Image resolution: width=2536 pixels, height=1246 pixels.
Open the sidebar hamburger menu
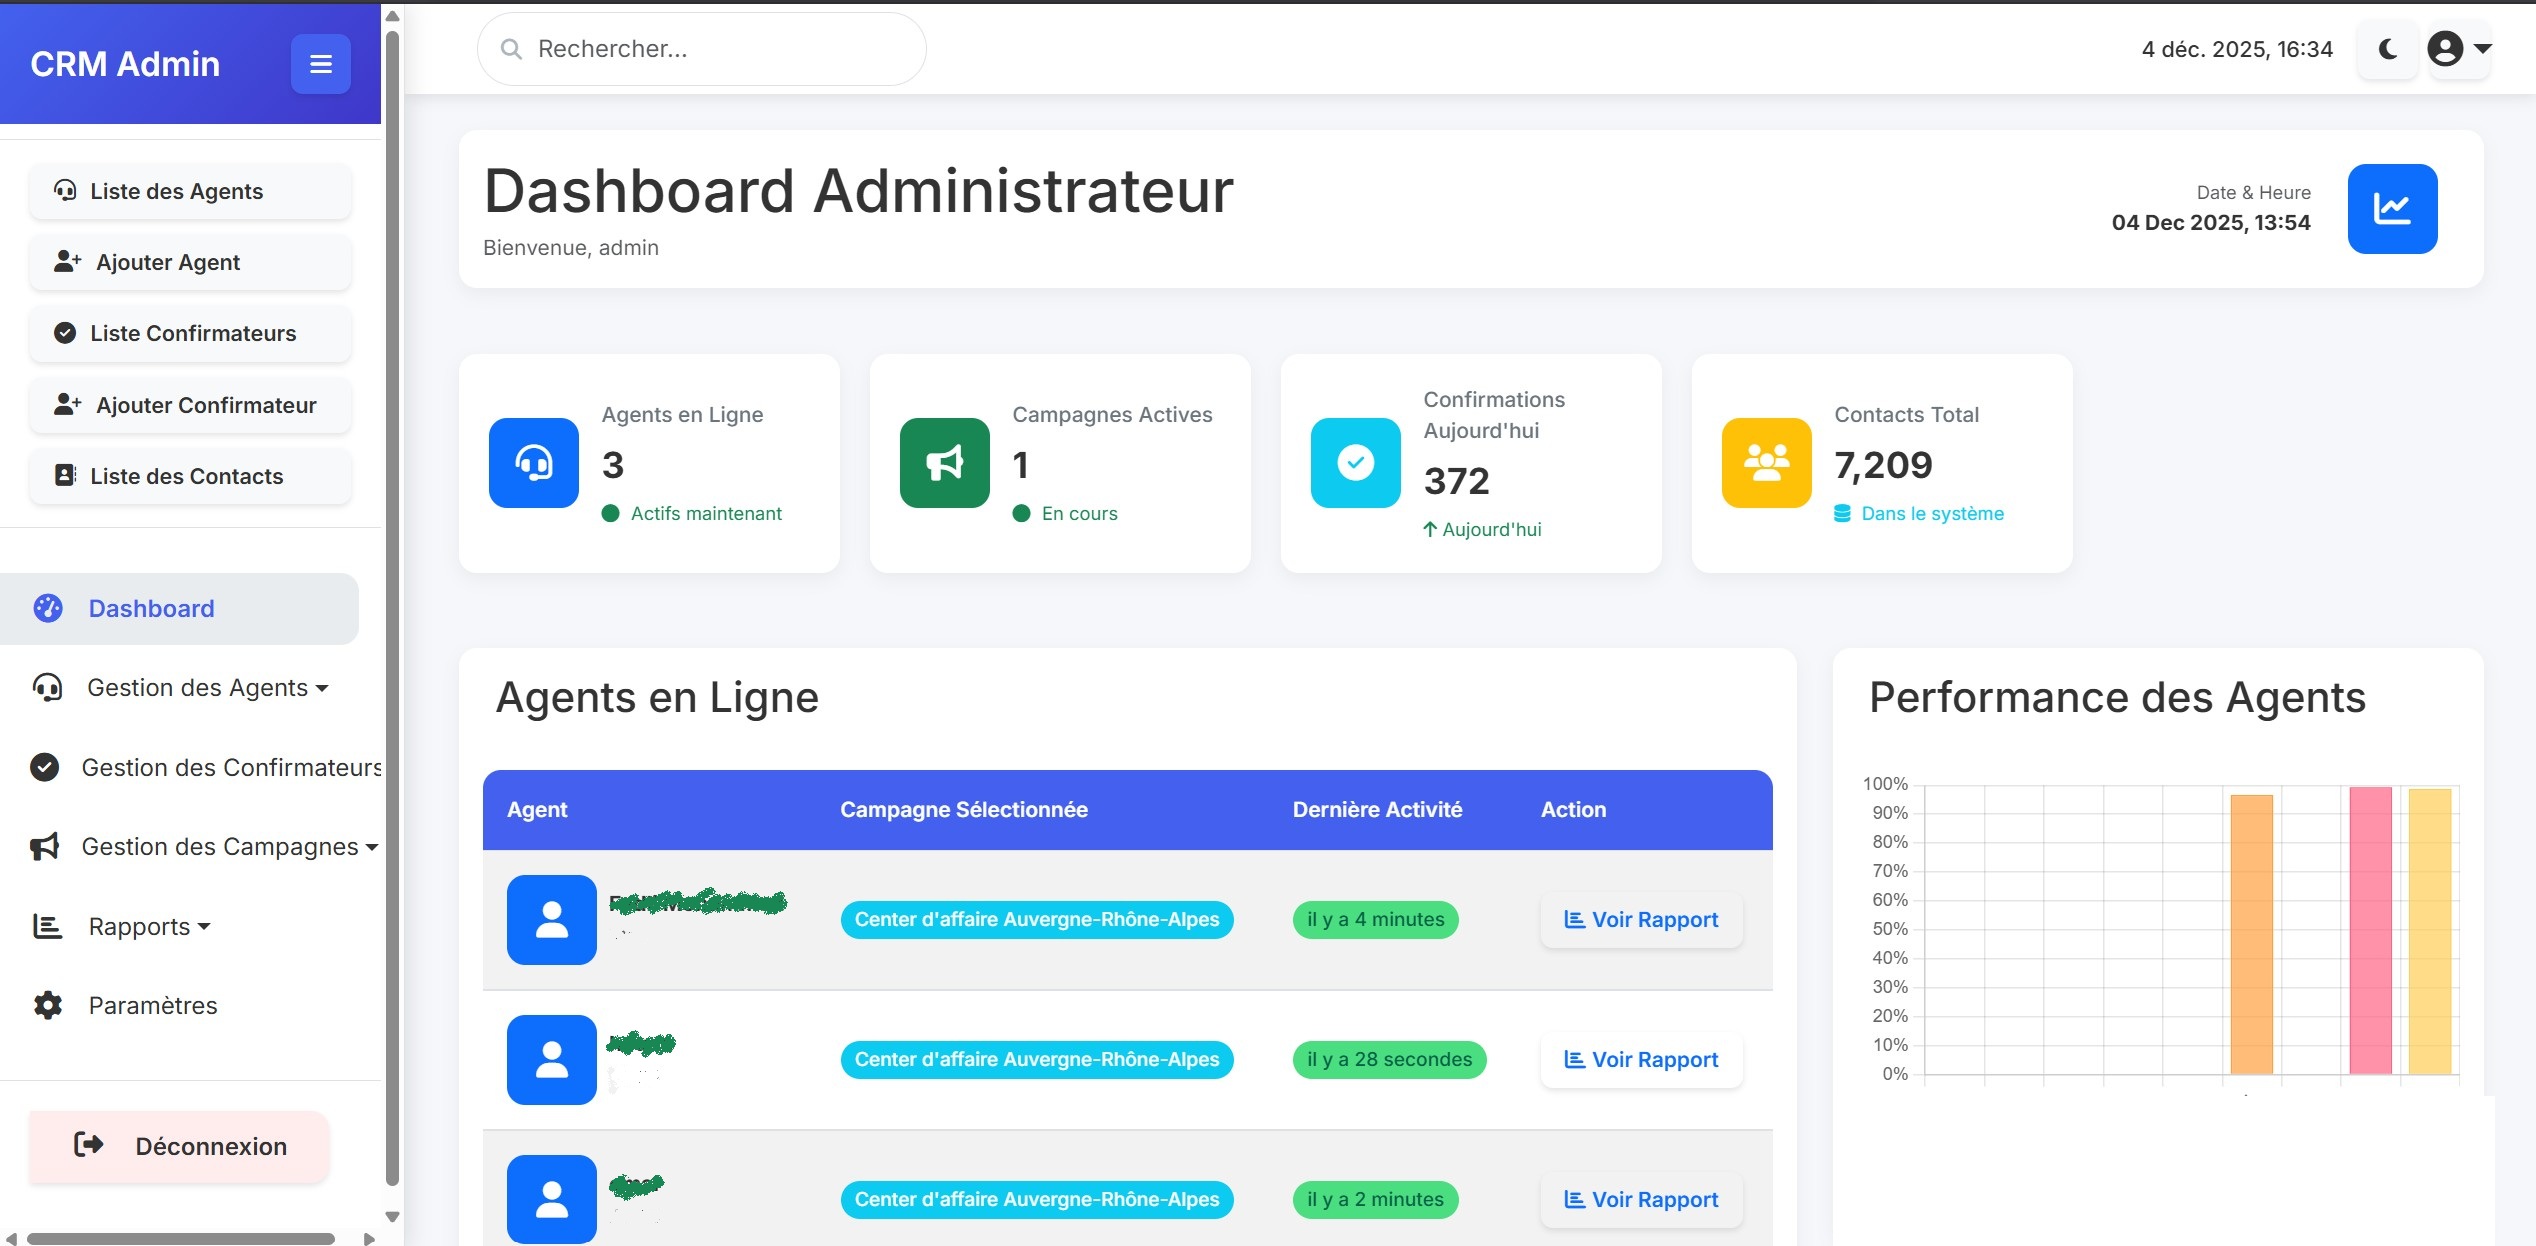pyautogui.click(x=320, y=64)
